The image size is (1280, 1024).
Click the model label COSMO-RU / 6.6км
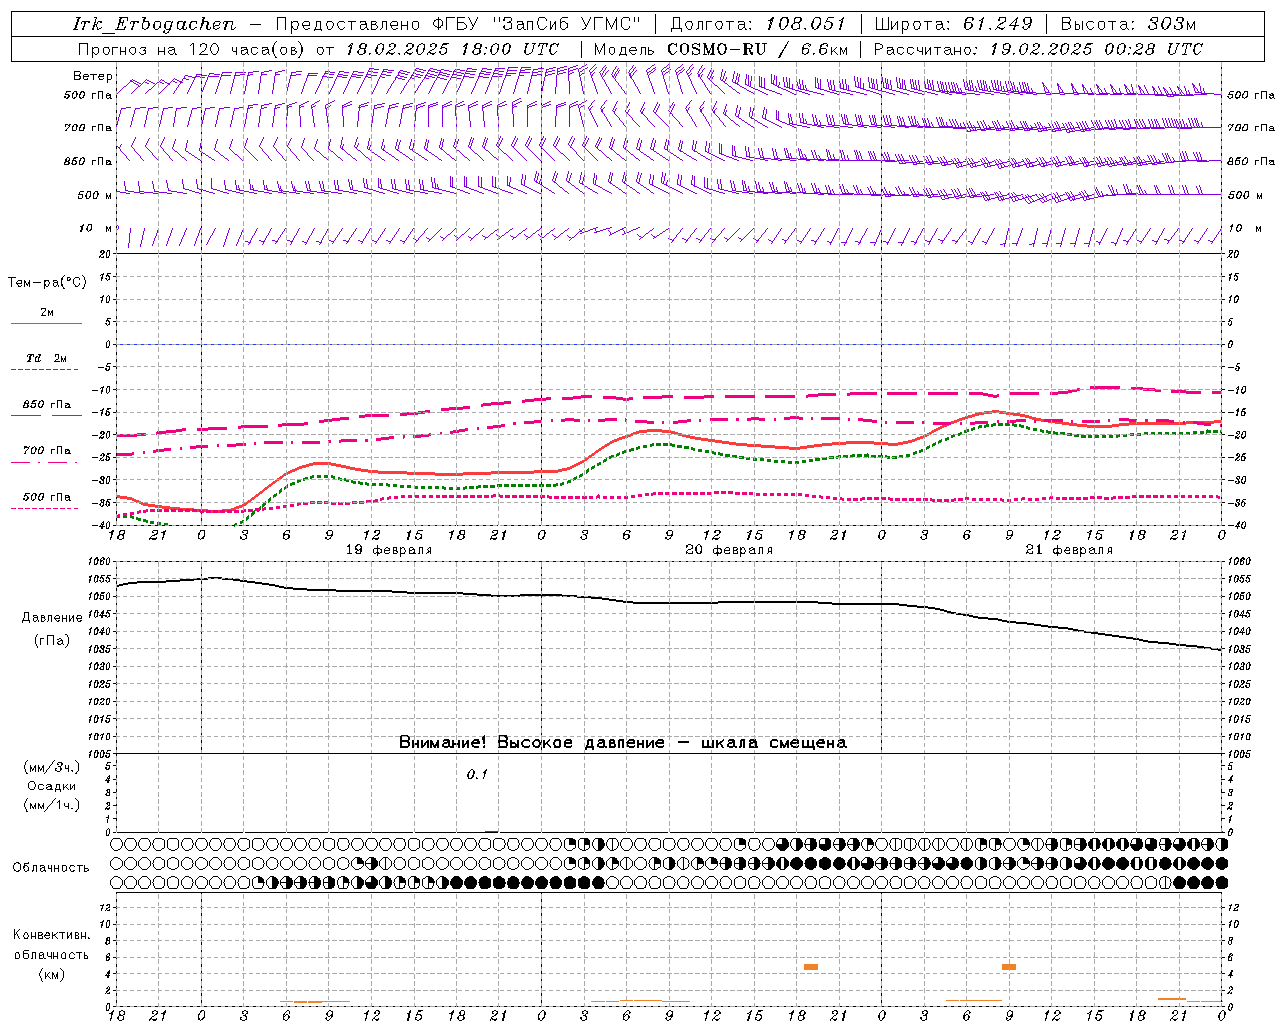(x=758, y=49)
